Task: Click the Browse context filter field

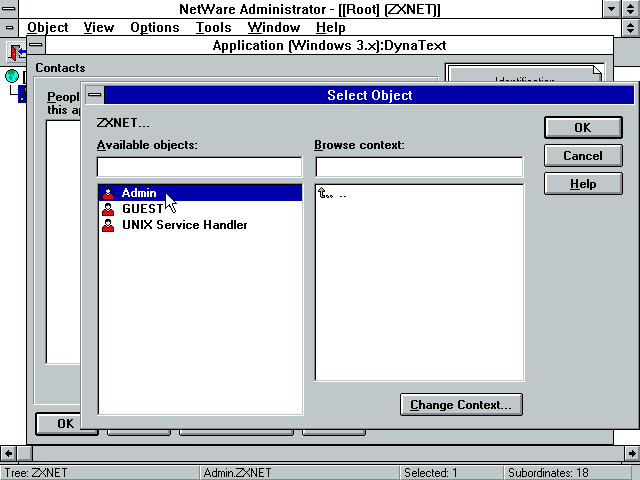Action: pos(419,167)
